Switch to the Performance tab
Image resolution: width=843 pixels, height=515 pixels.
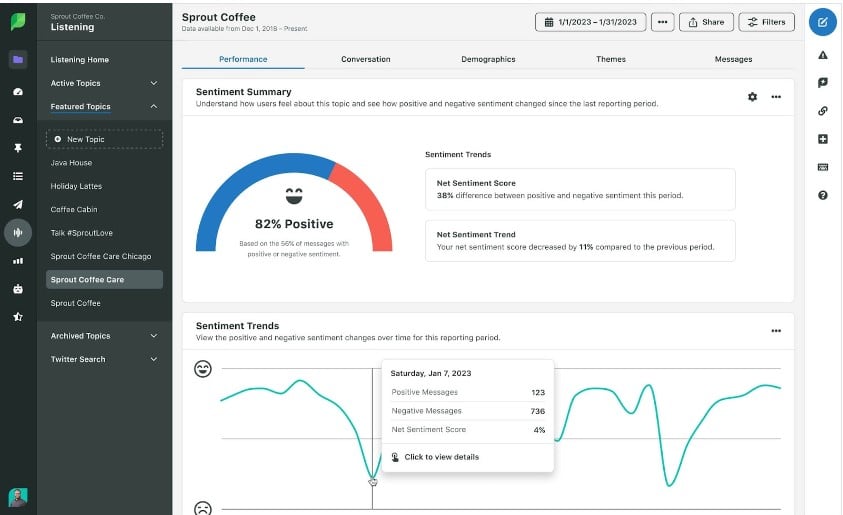click(243, 59)
